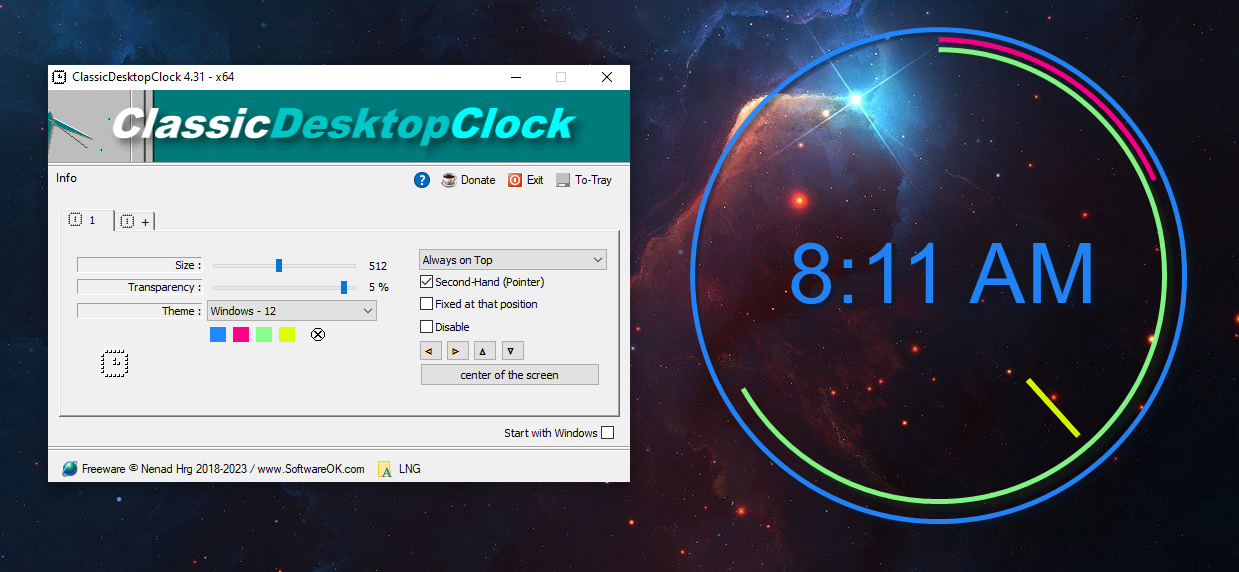1239x572 pixels.
Task: Move clock up with the up arrow button
Action: pyautogui.click(x=484, y=351)
